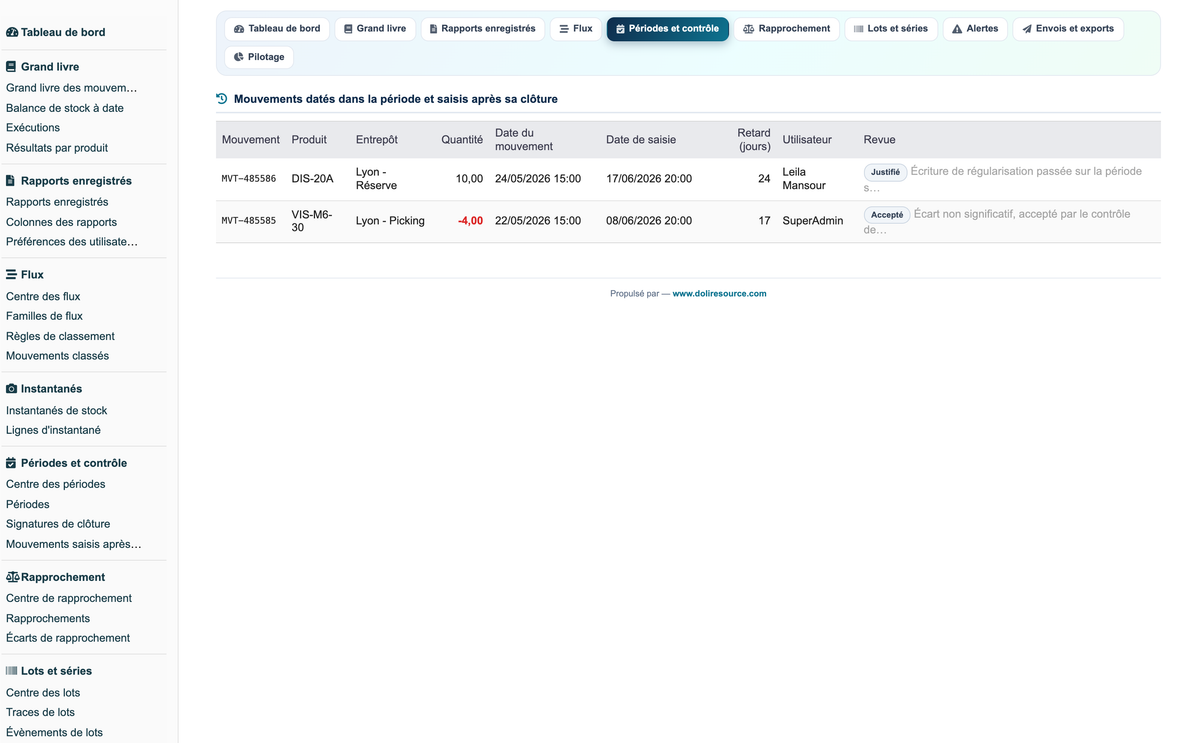Open Lignes d'instantané

(x=53, y=430)
